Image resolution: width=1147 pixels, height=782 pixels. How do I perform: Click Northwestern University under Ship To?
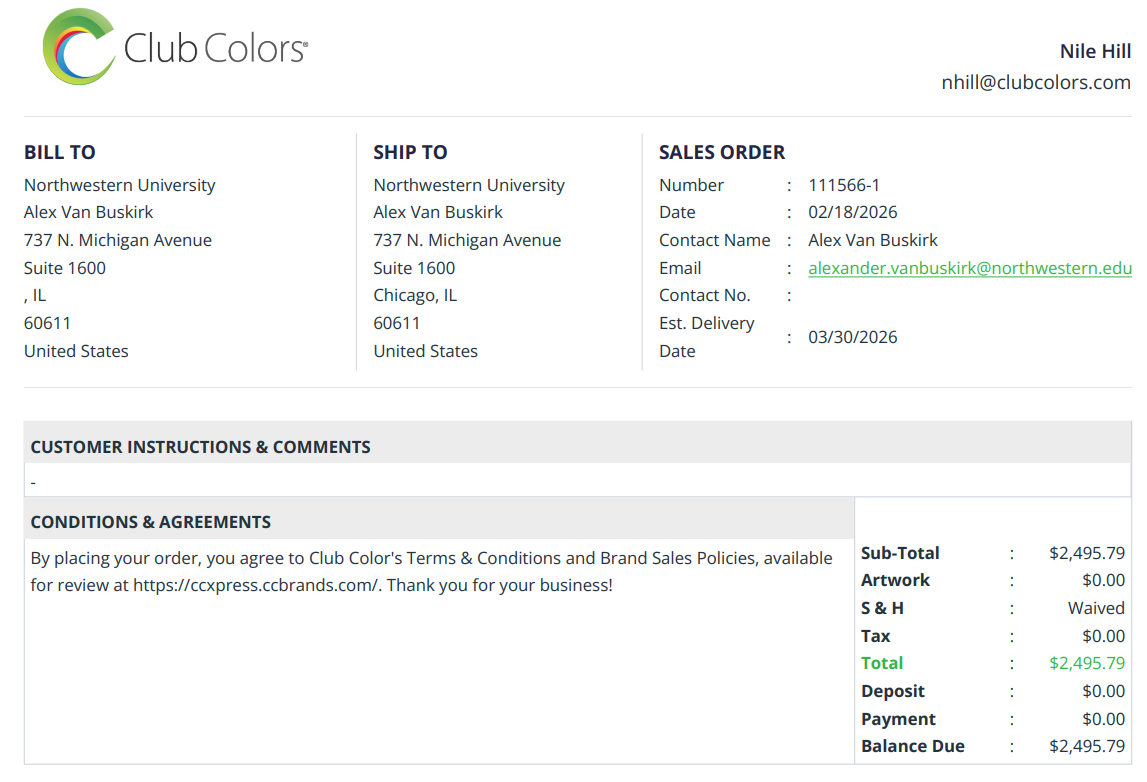[470, 186]
